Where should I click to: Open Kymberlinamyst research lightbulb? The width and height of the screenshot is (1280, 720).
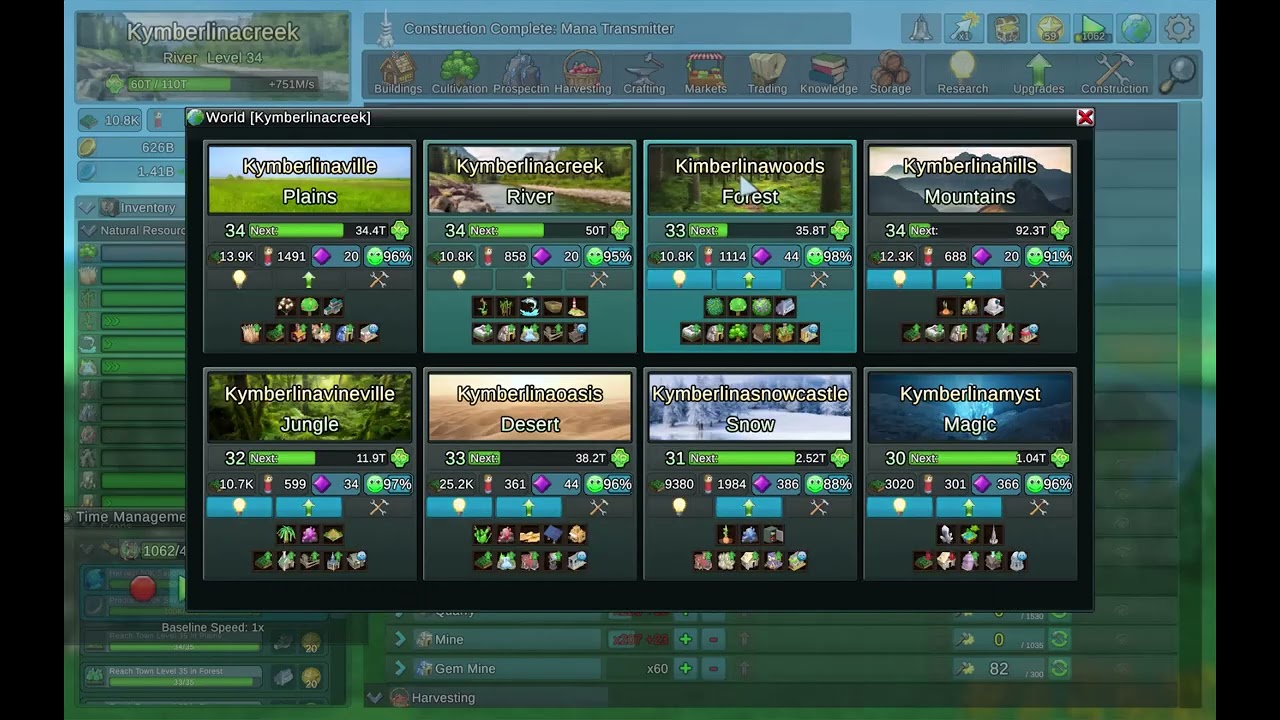coord(899,508)
